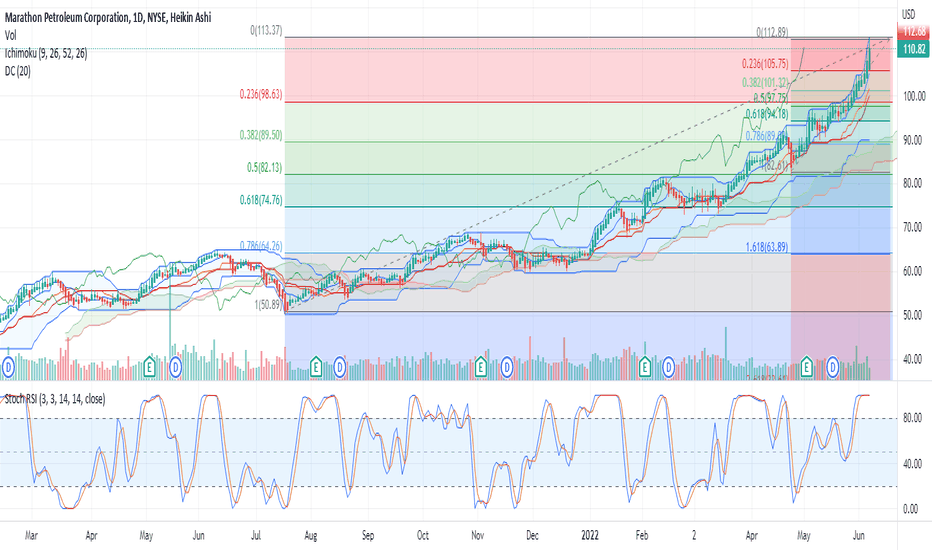Open the earnings E marker in early August
Screen dimensions: 932x550
pos(316,367)
